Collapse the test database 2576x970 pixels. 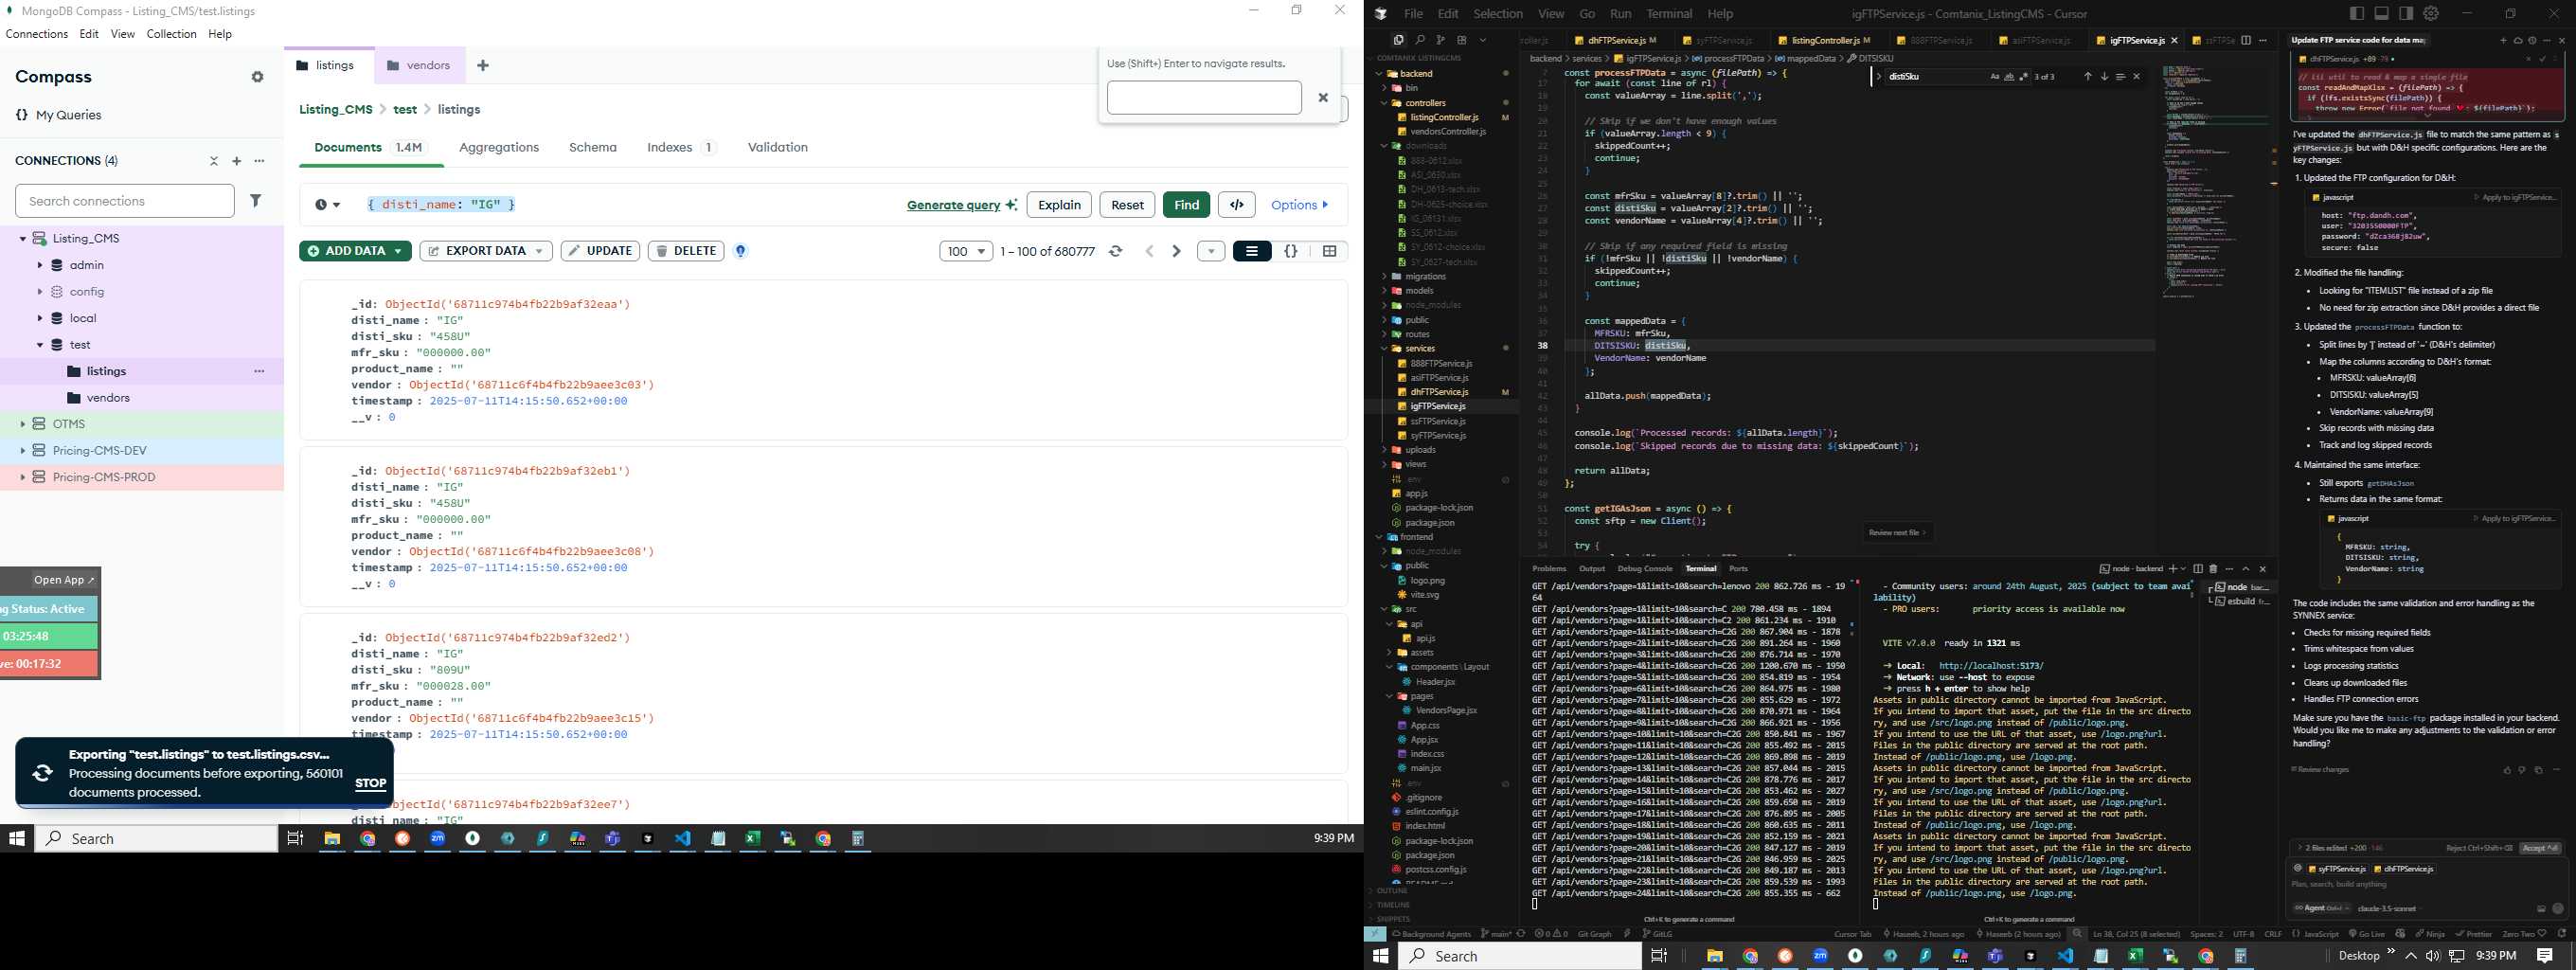click(x=40, y=345)
